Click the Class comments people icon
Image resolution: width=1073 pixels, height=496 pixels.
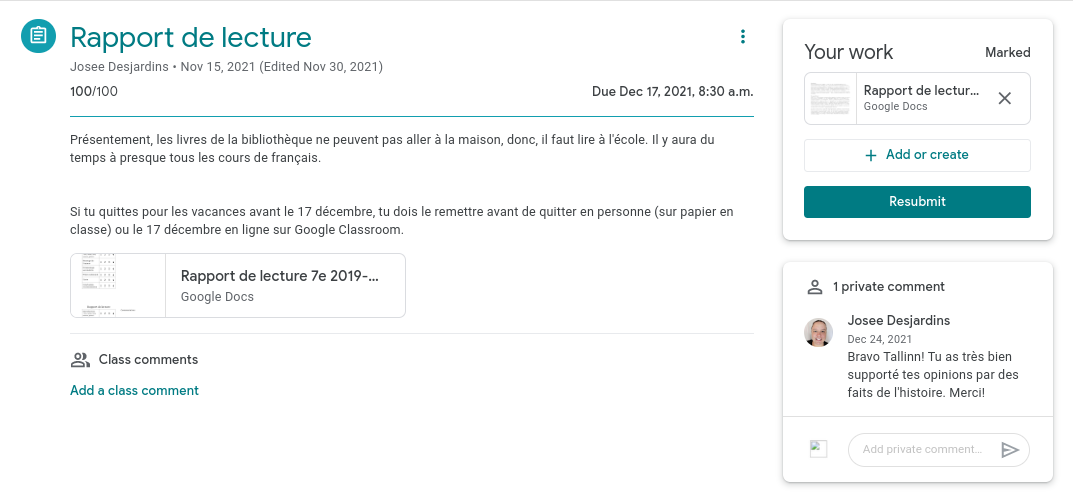[80, 360]
